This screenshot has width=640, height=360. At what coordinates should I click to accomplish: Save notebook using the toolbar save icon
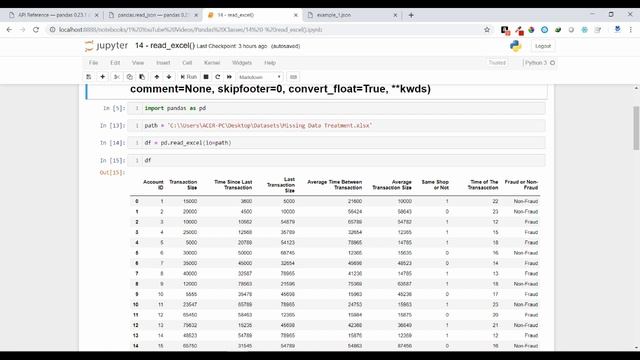tap(89, 77)
